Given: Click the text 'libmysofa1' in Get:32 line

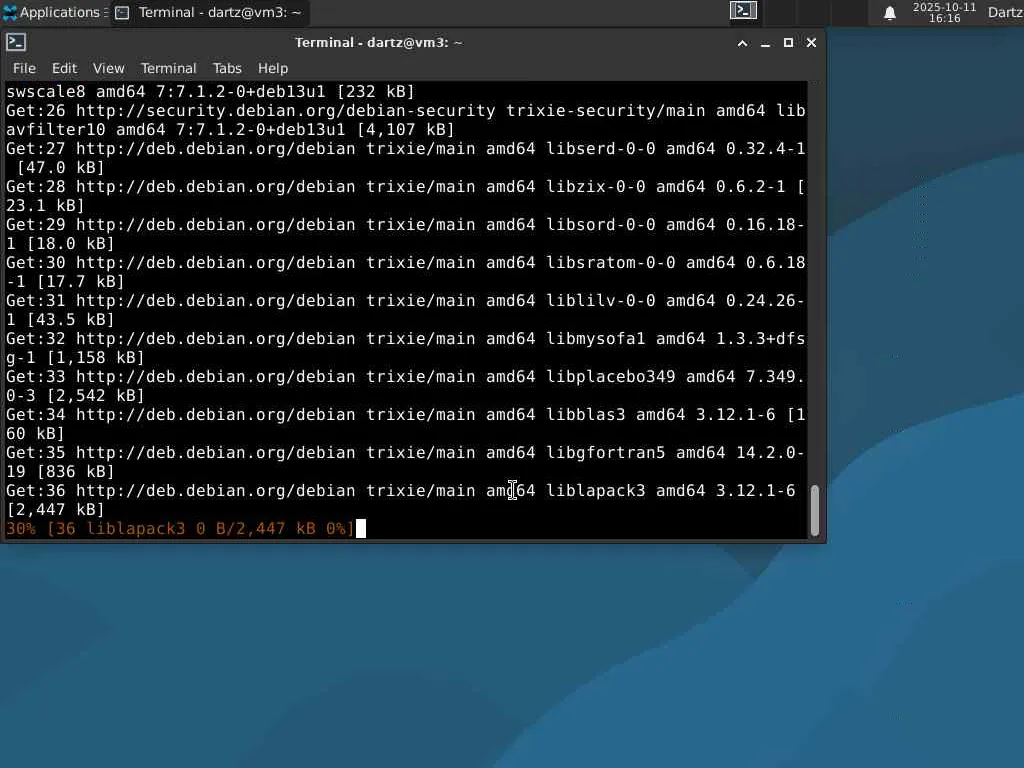Looking at the screenshot, I should coord(596,338).
